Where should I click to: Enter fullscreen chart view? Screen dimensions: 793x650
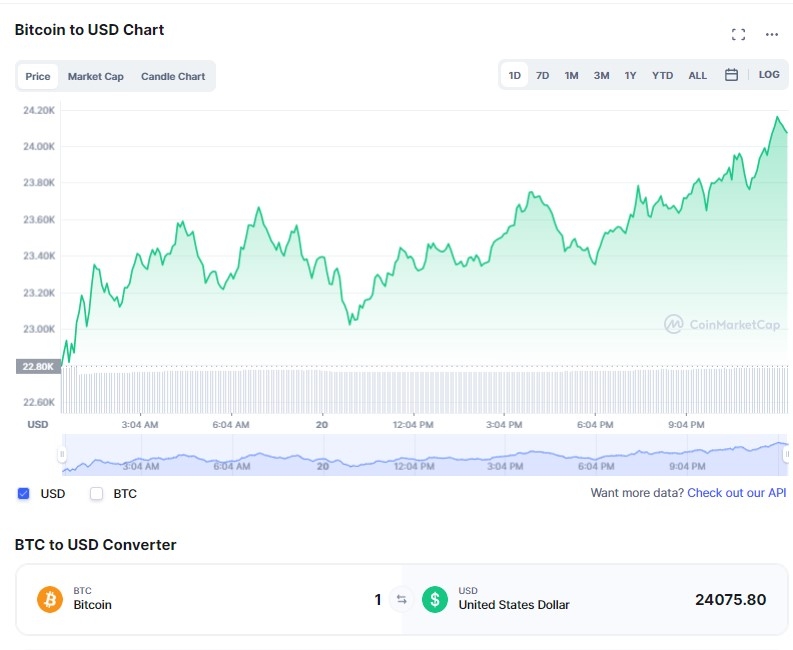pos(738,35)
